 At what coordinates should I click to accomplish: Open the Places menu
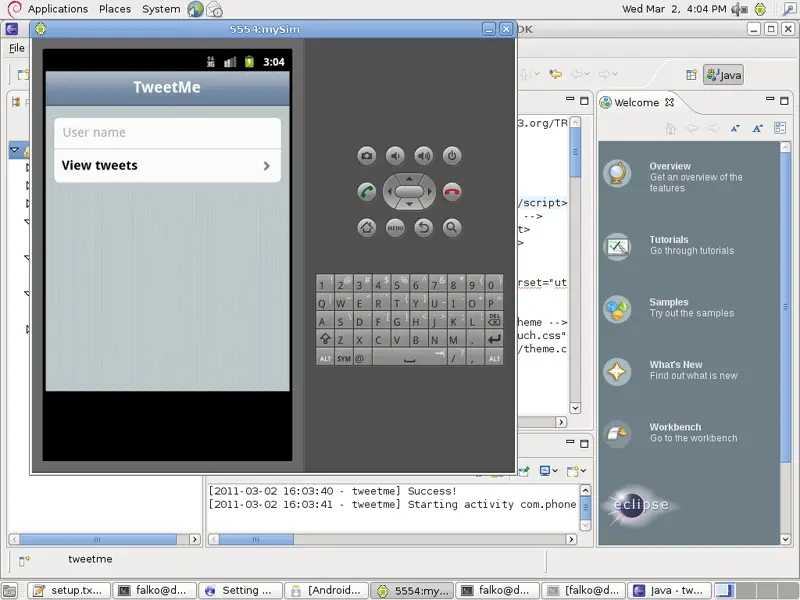[115, 9]
